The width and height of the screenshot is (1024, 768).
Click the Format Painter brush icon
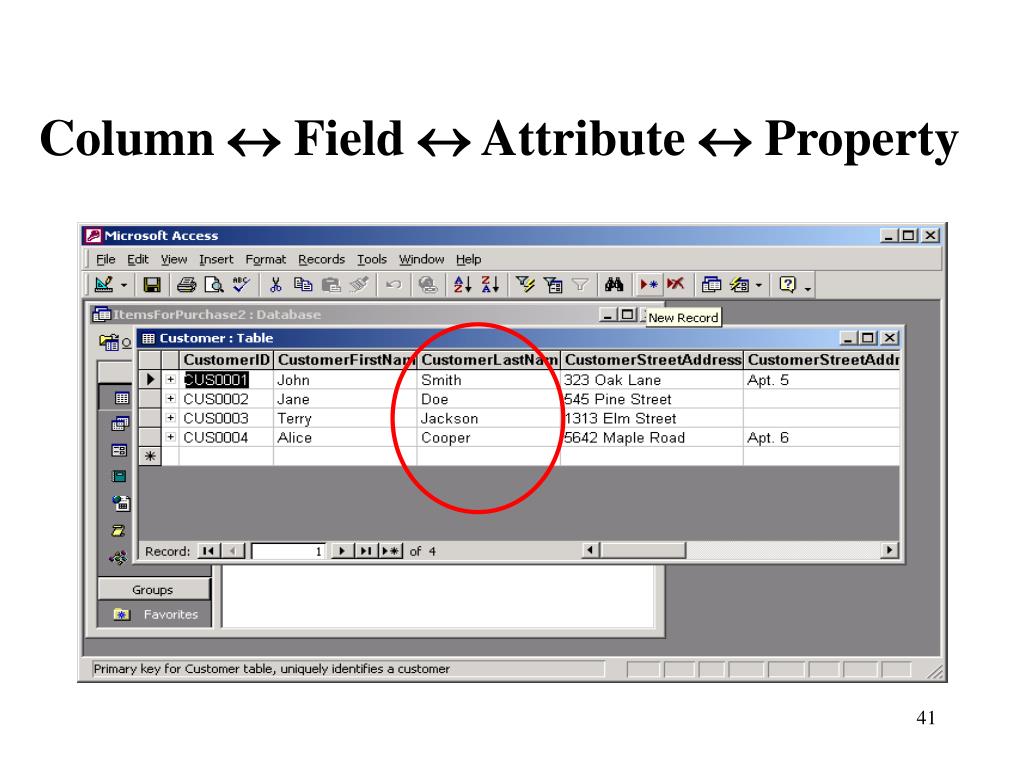tap(359, 285)
